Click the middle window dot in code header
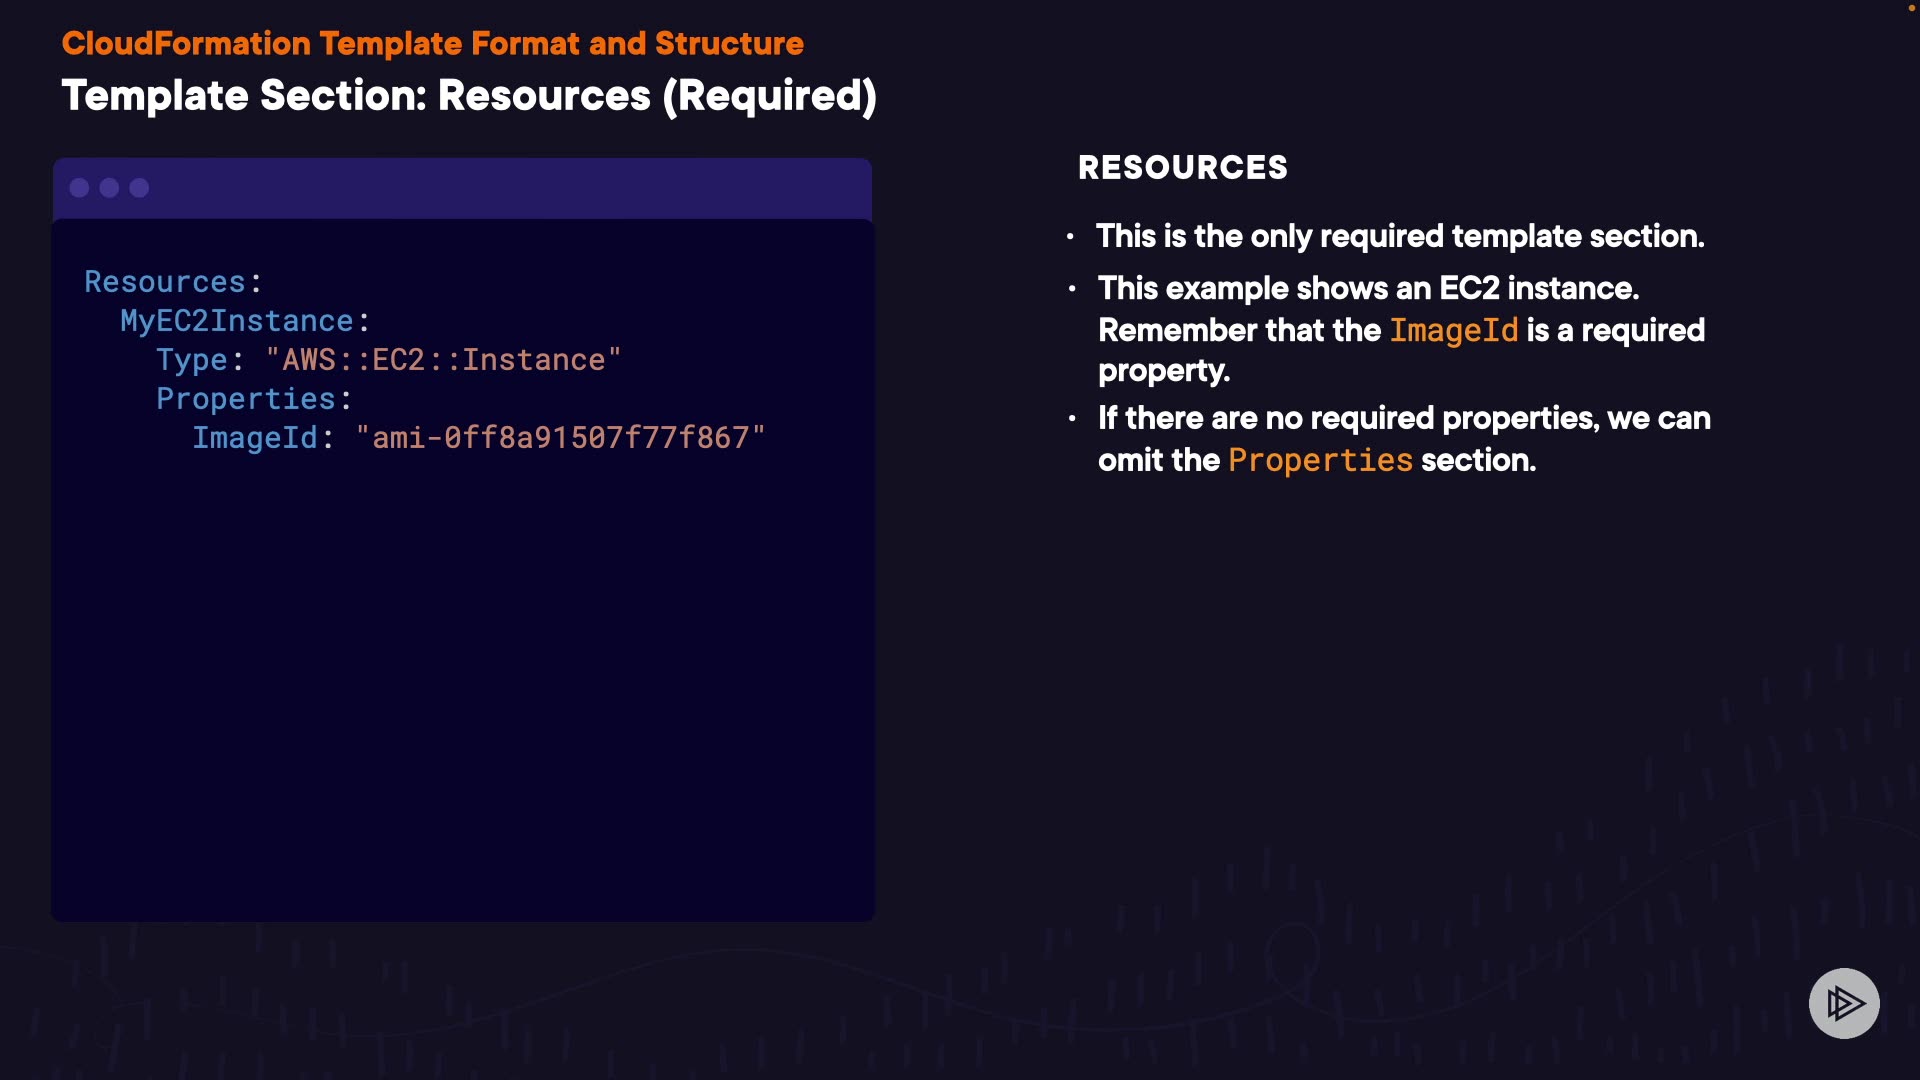 tap(110, 188)
